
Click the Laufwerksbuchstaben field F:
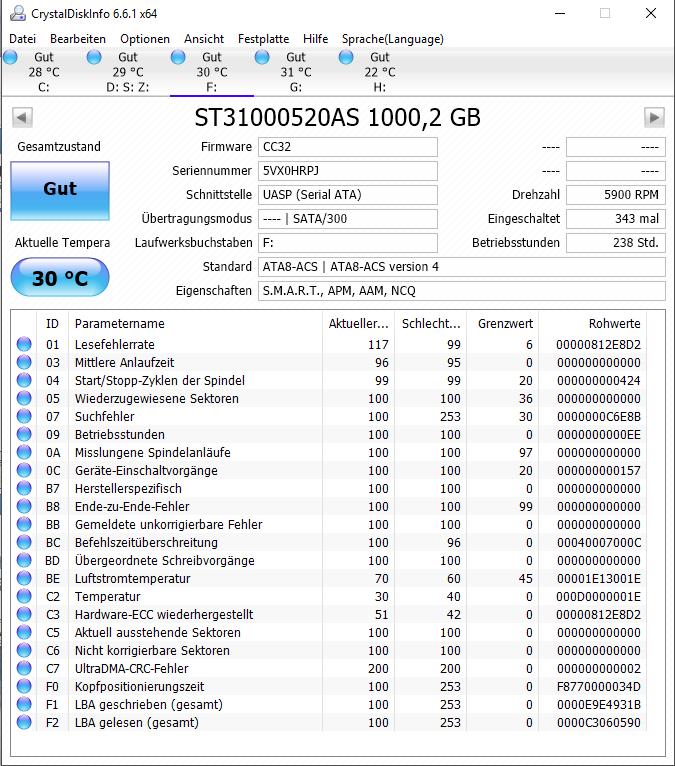348,243
